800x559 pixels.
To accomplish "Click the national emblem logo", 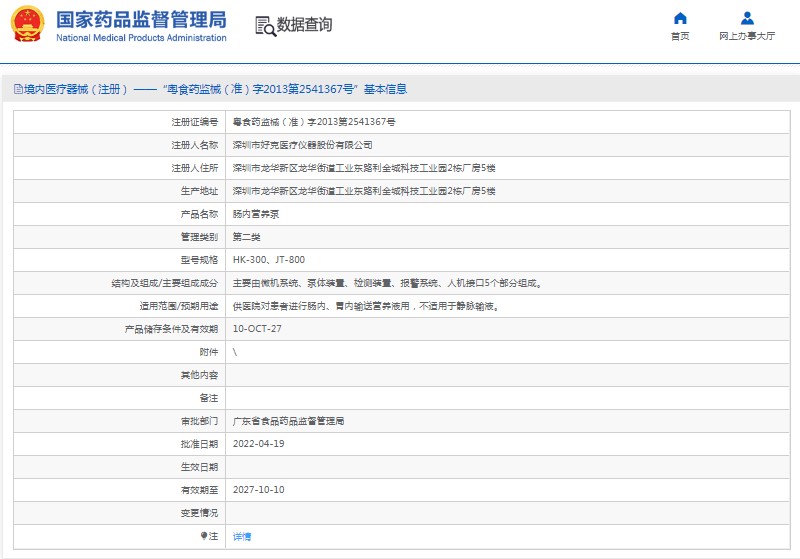I will point(28,24).
